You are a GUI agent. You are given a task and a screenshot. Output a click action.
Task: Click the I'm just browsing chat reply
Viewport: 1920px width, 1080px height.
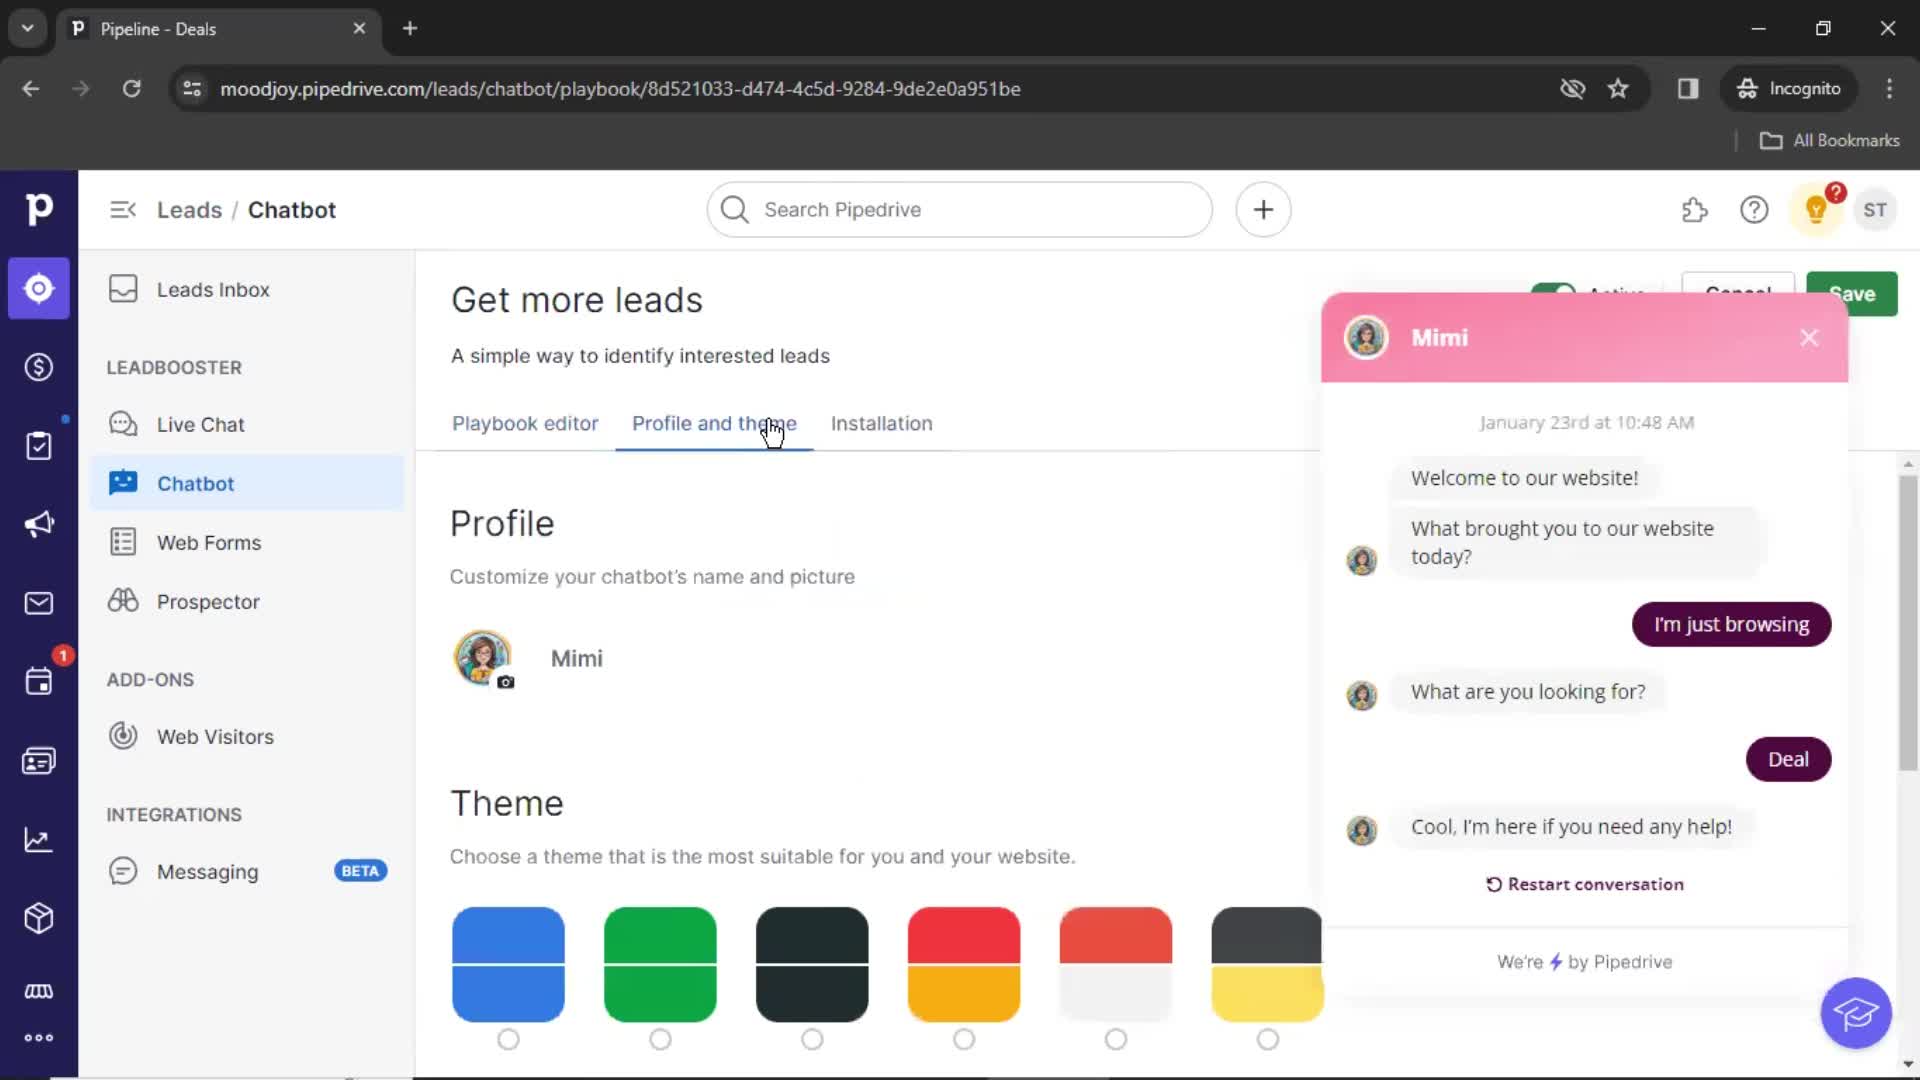coord(1731,625)
